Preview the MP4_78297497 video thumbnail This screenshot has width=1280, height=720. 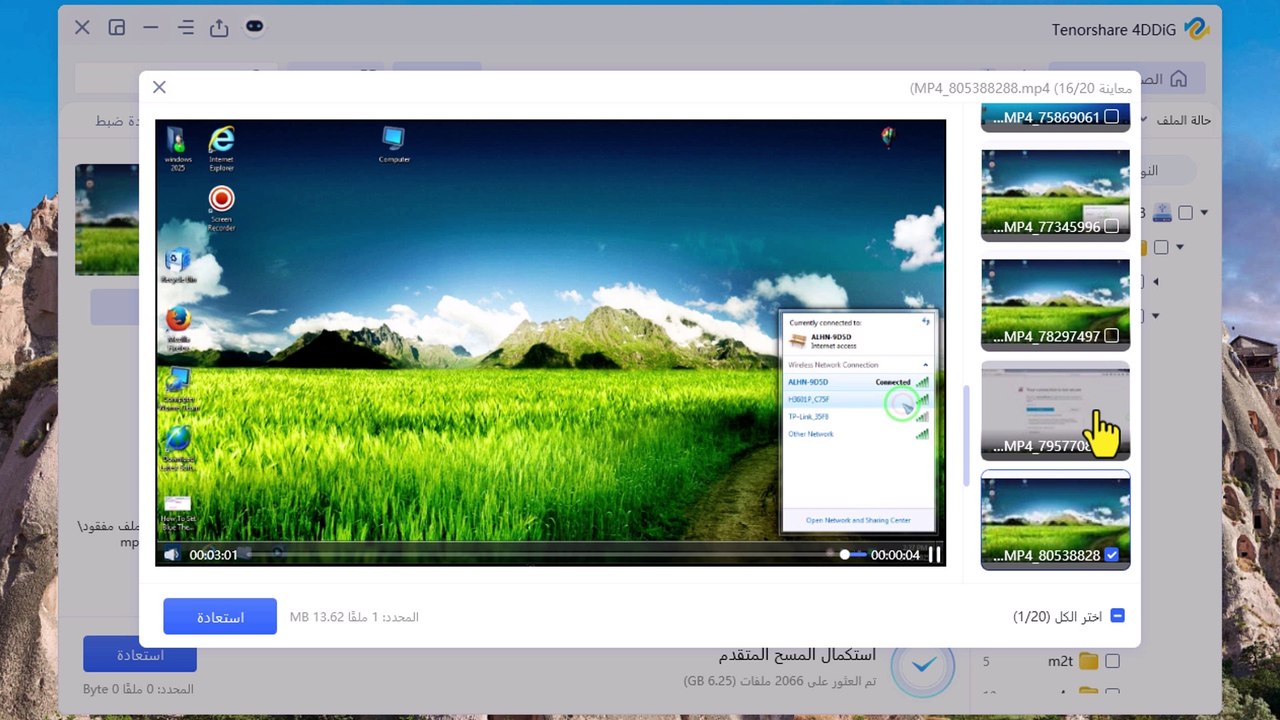(1056, 306)
